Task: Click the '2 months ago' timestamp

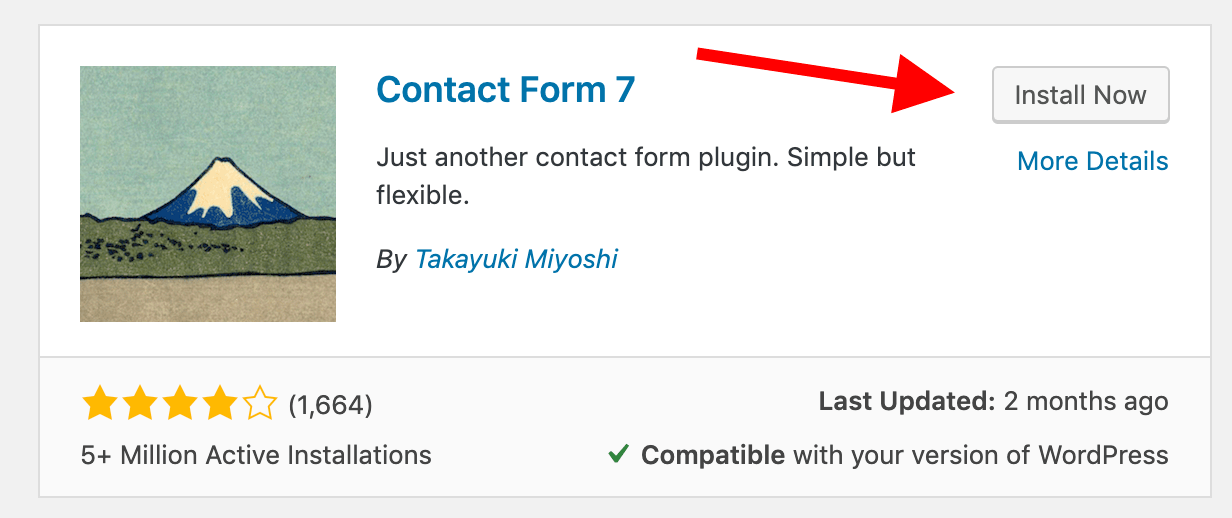Action: (x=1086, y=402)
